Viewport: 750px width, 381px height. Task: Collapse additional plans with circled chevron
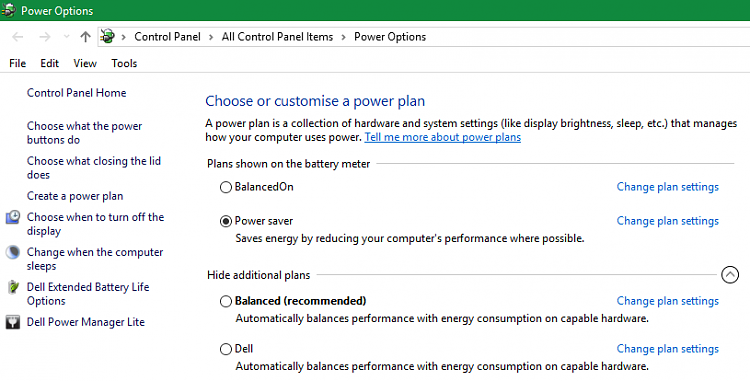click(730, 275)
